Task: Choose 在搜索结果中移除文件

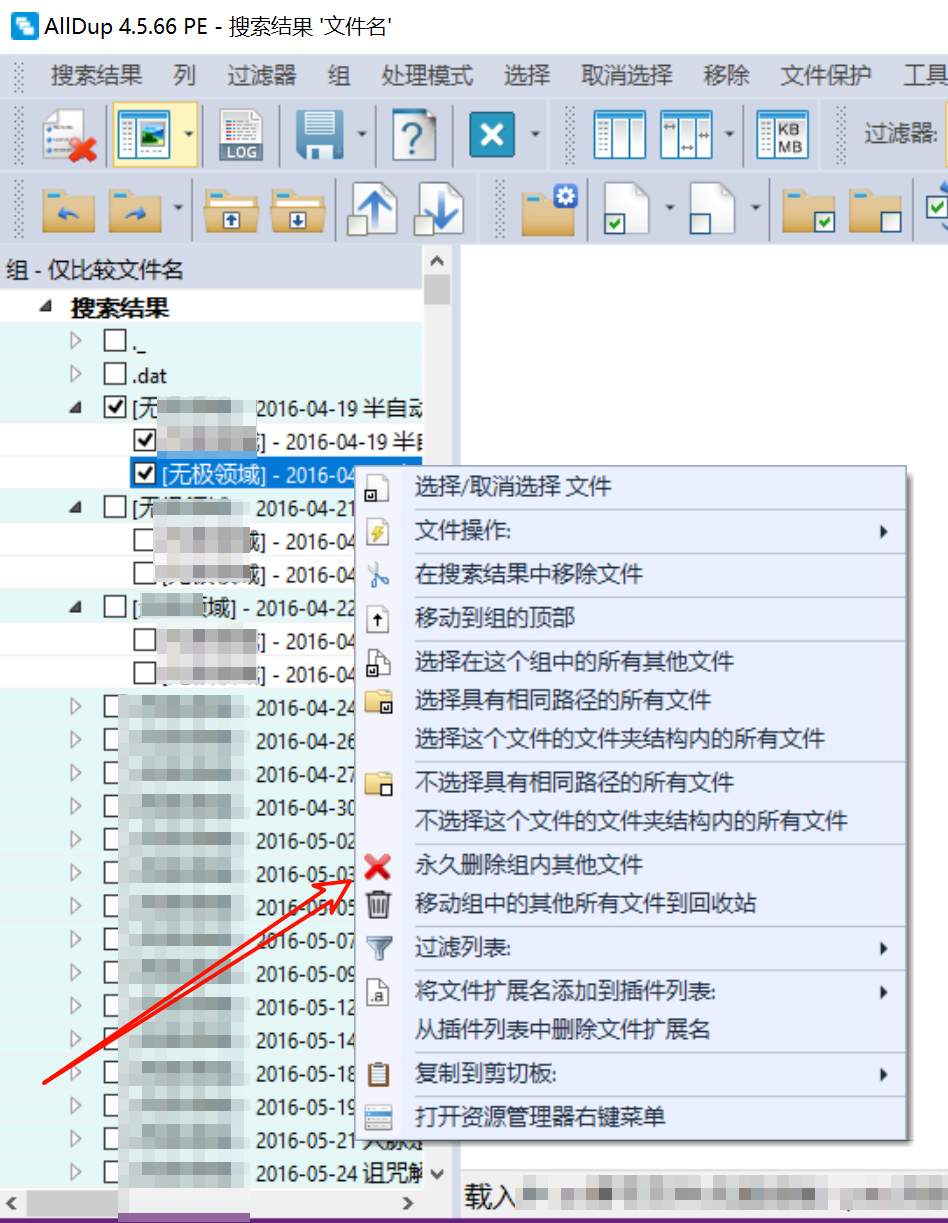Action: click(632, 575)
